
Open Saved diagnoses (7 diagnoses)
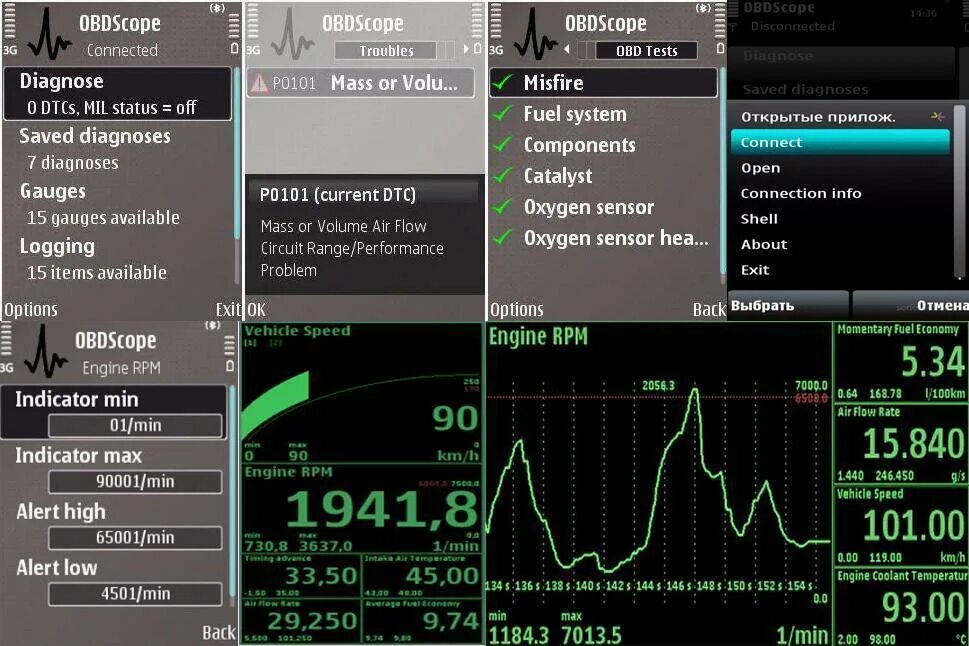tap(117, 149)
